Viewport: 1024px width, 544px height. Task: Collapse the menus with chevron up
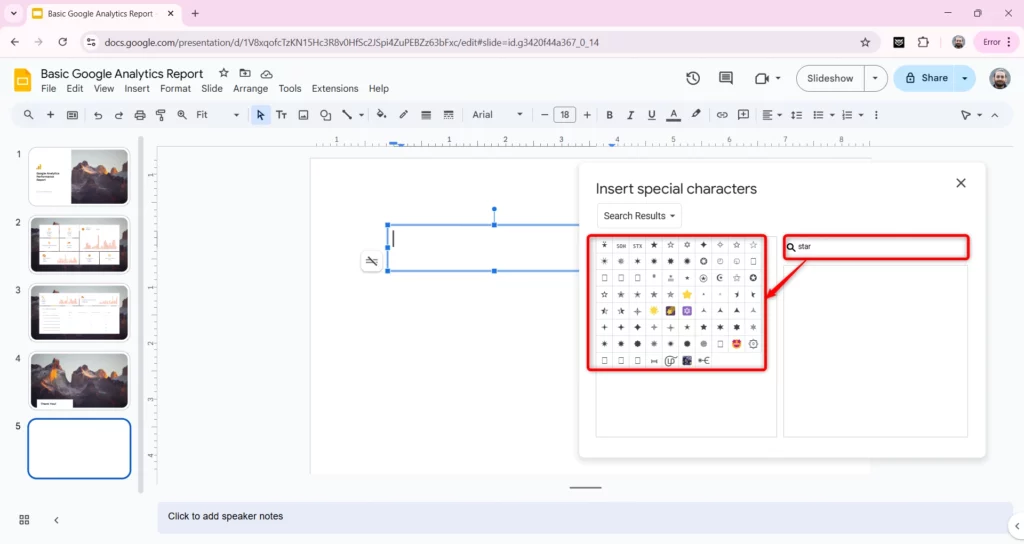[x=995, y=115]
